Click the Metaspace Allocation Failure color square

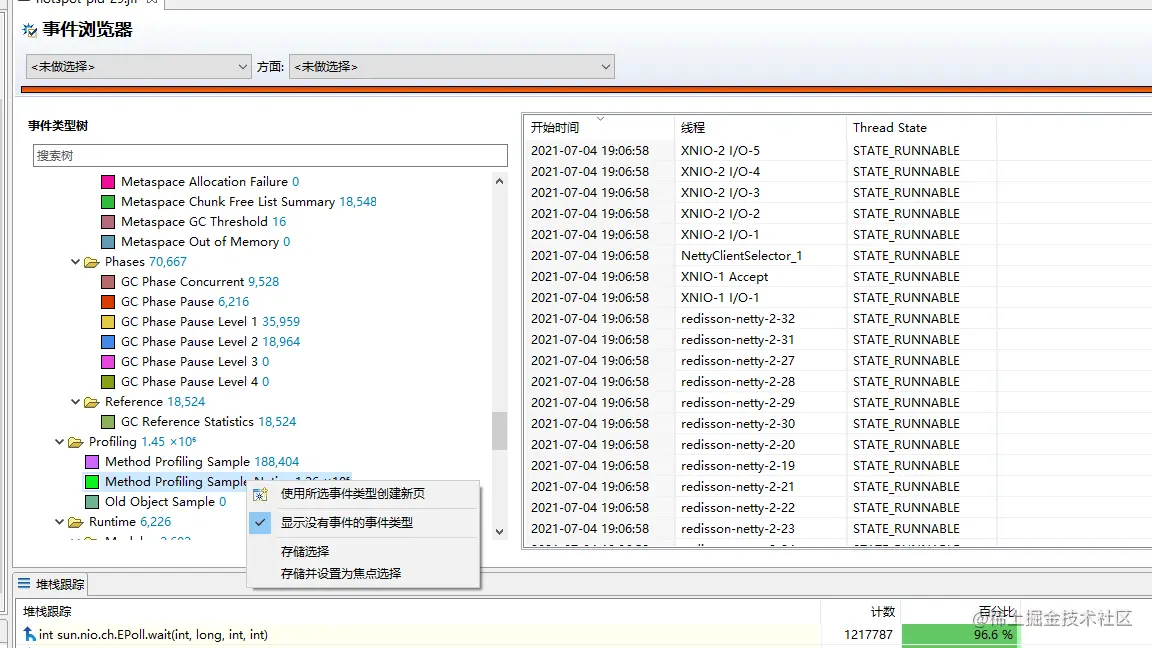[x=108, y=181]
